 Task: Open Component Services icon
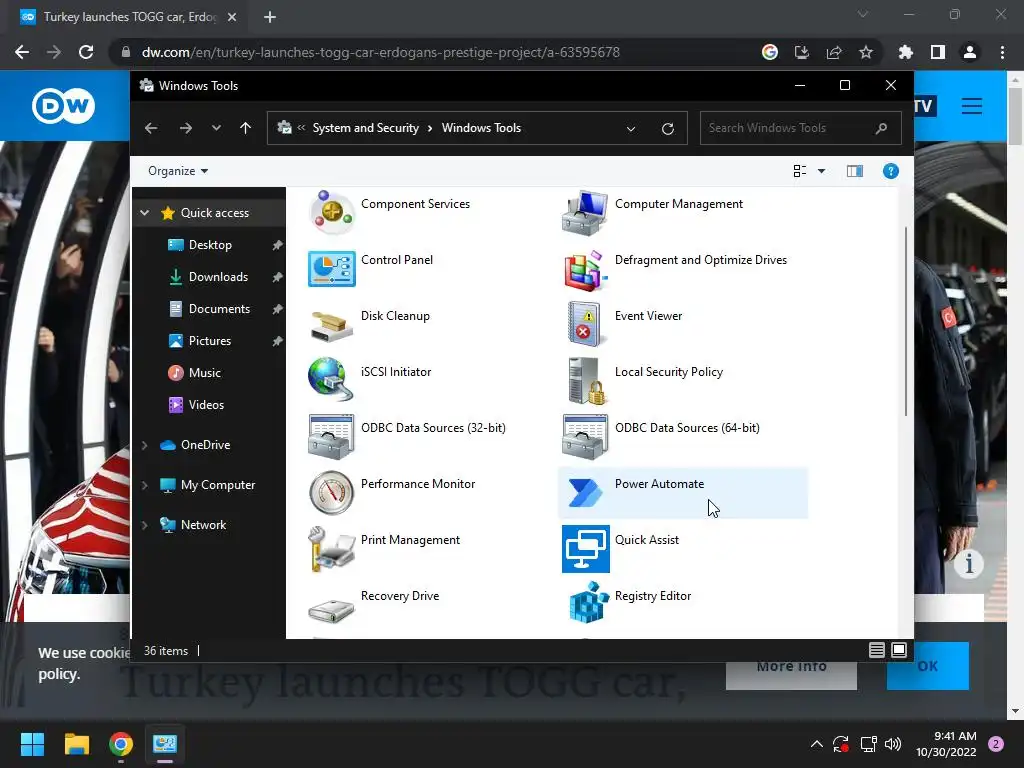click(x=332, y=213)
